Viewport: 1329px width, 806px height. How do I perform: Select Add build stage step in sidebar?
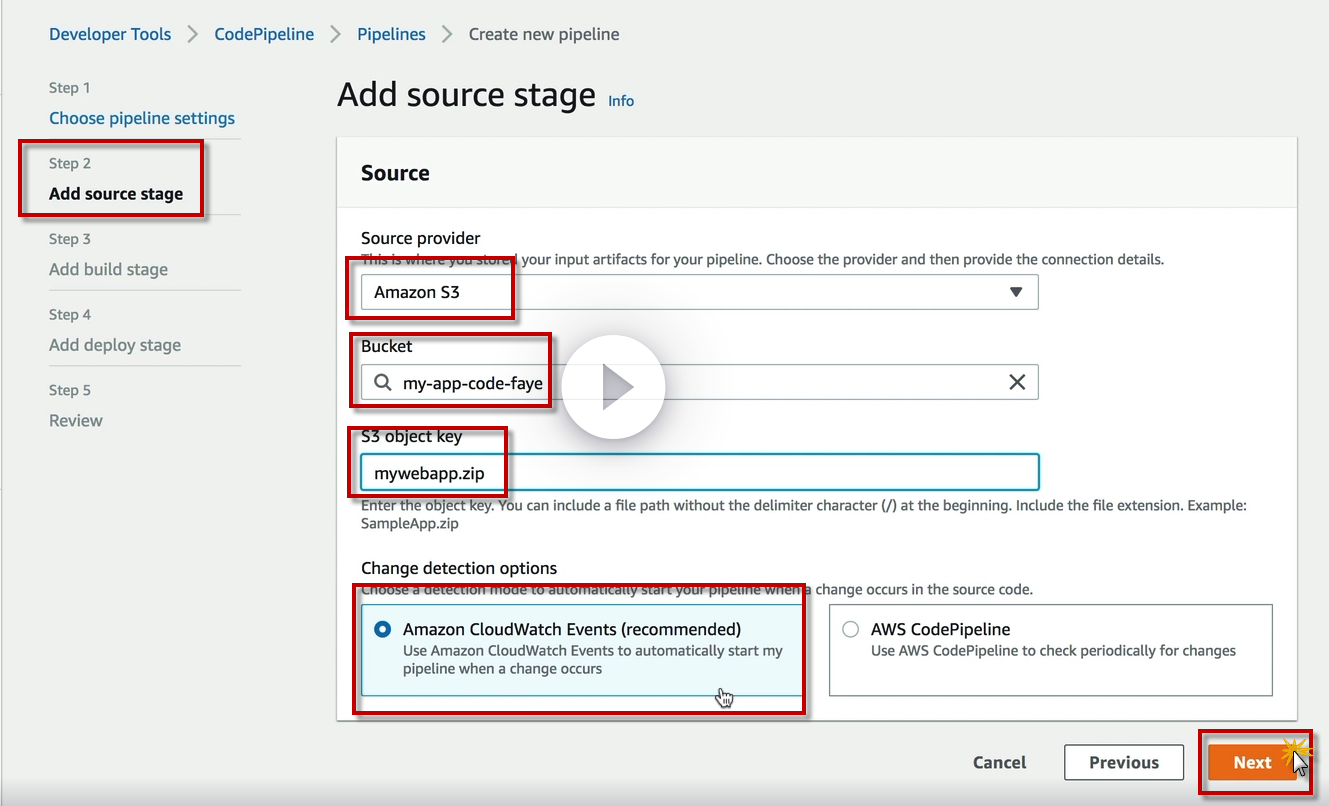point(108,269)
